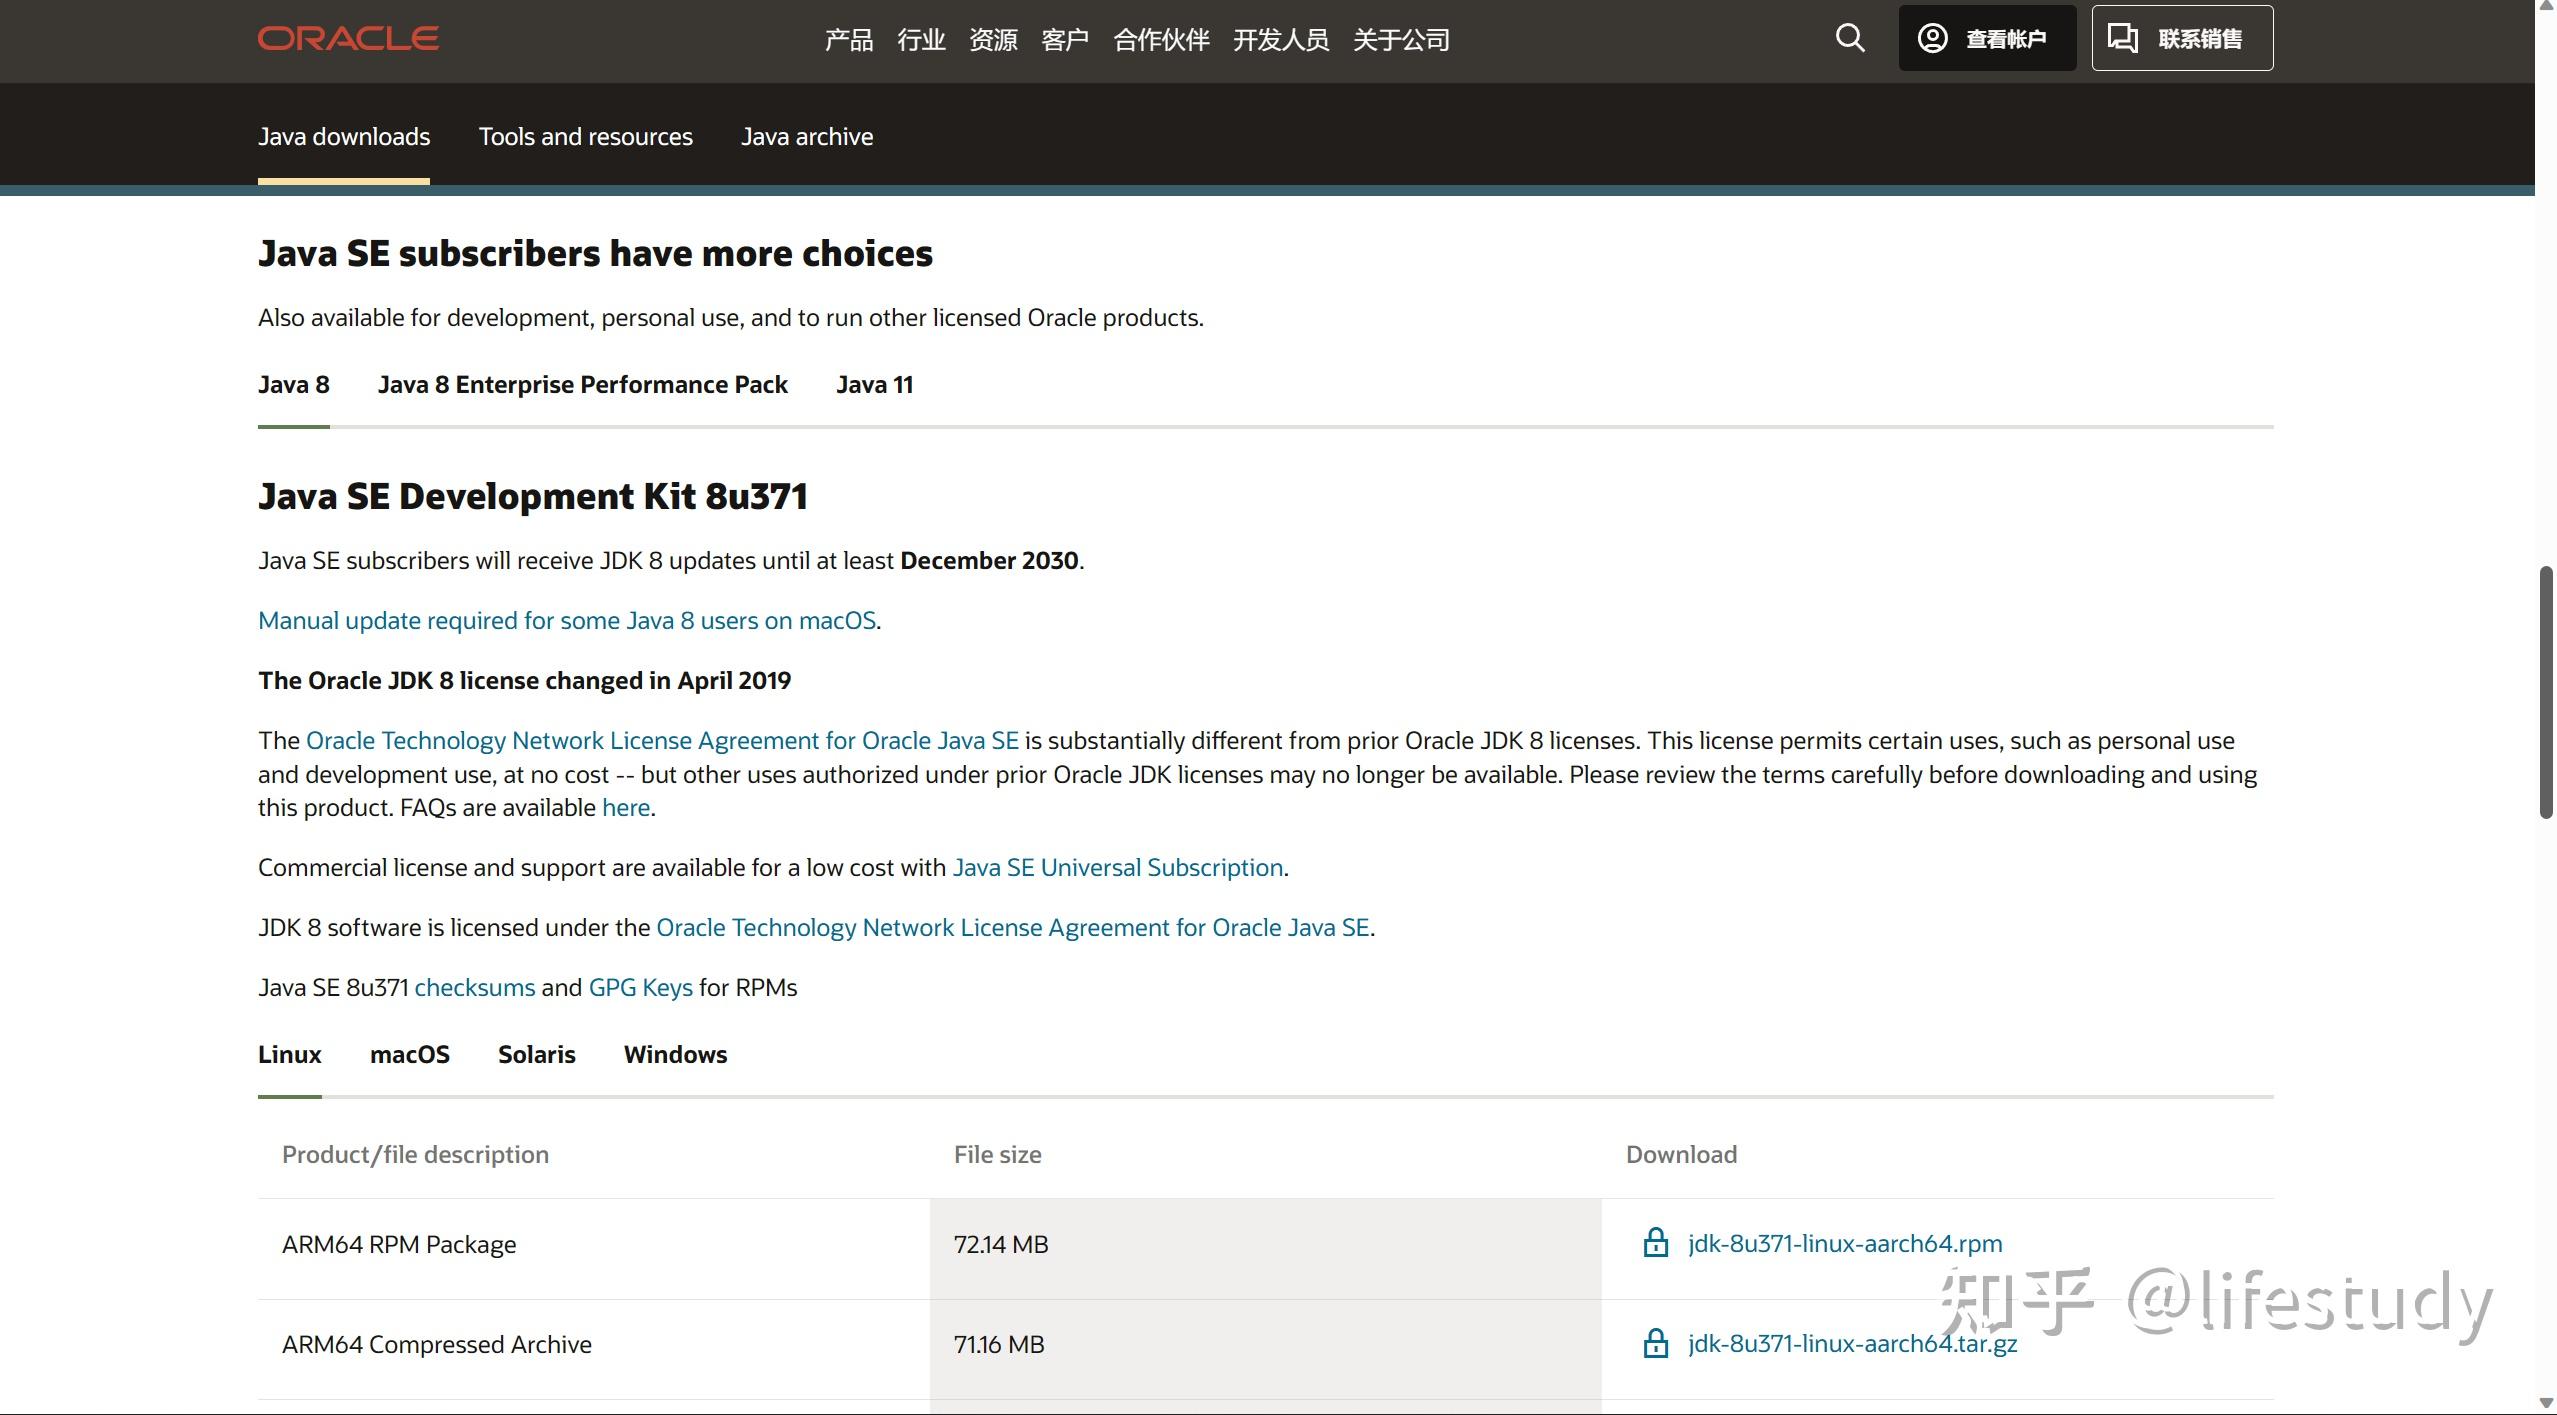Image resolution: width=2557 pixels, height=1415 pixels.
Task: Click the contact sales chat icon
Action: (x=2123, y=38)
